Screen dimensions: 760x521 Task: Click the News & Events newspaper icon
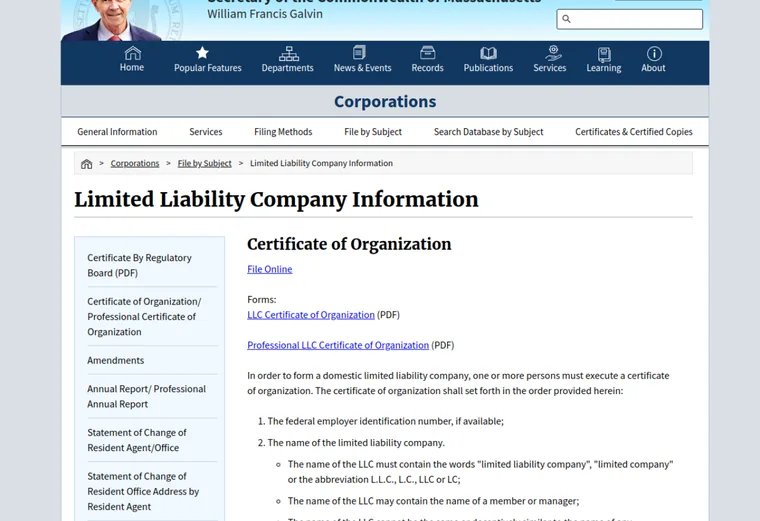pyautogui.click(x=359, y=52)
